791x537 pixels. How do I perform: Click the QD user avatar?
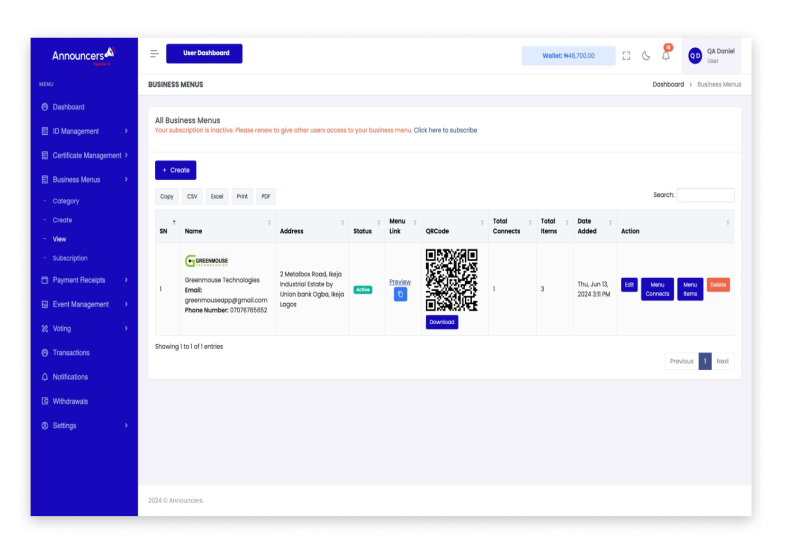(x=695, y=56)
